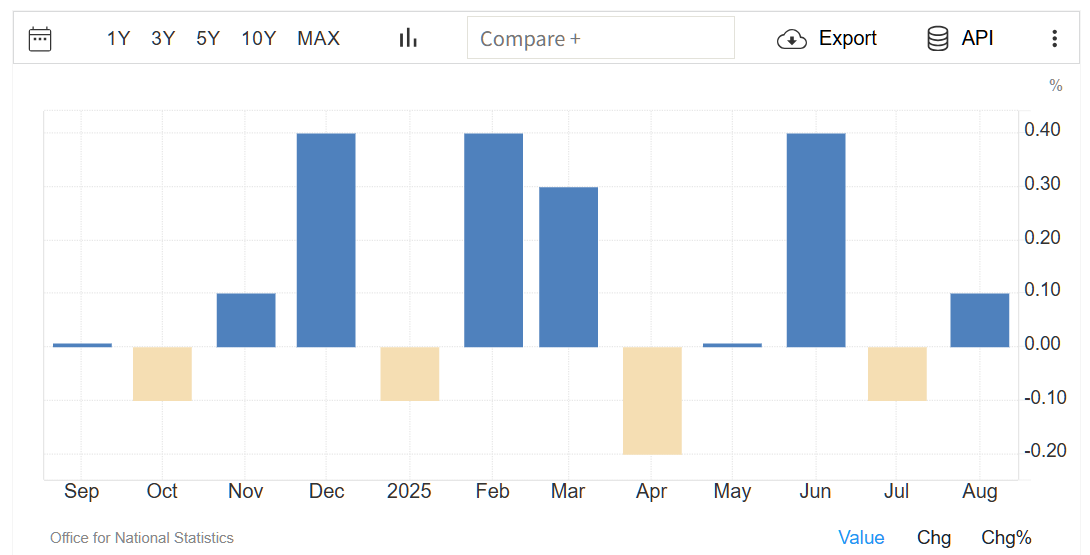Click the June blue bar
The image size is (1090, 555).
coord(816,240)
